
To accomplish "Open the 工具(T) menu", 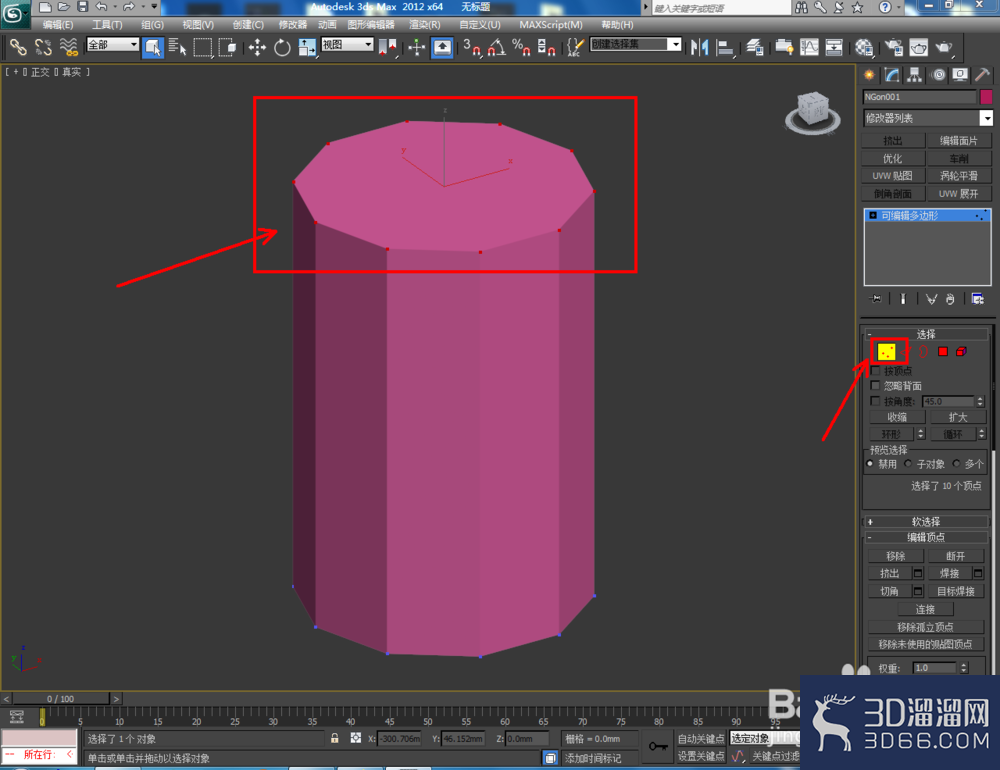I will [107, 24].
